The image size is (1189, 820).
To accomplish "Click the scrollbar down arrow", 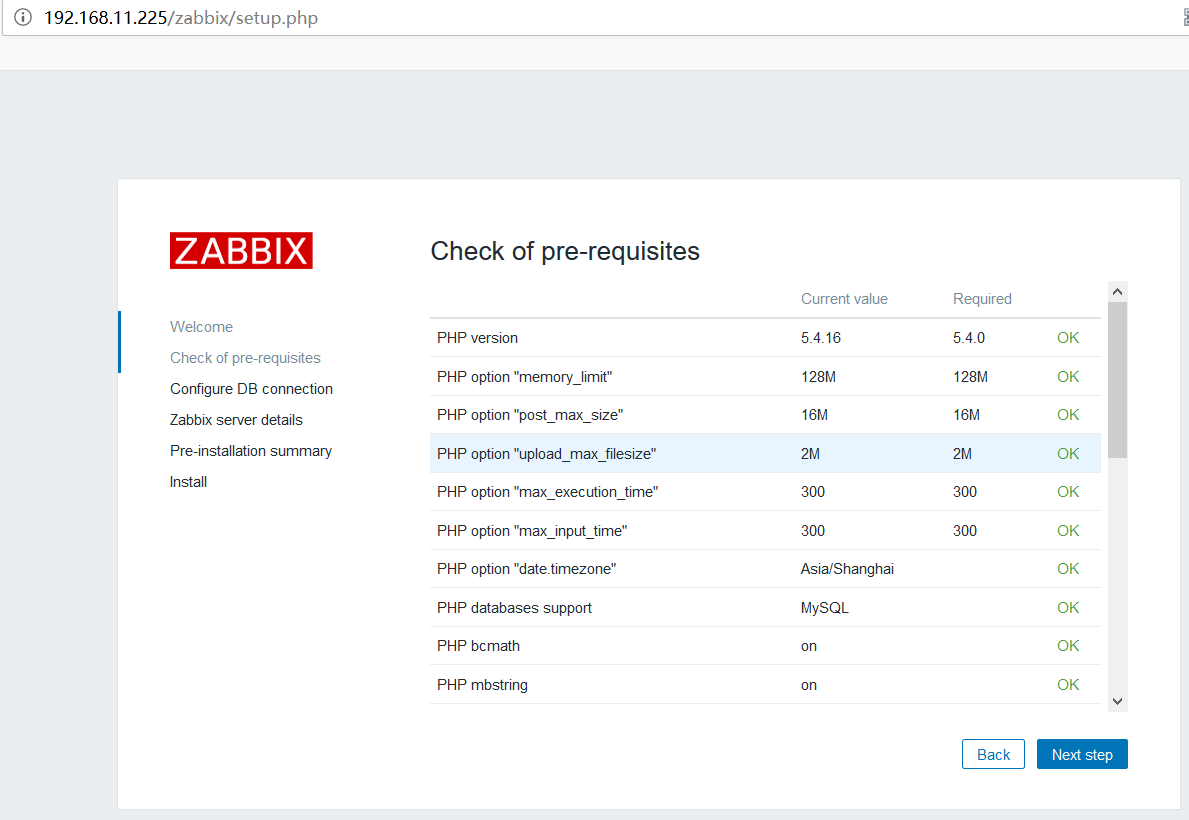I will pos(1117,701).
